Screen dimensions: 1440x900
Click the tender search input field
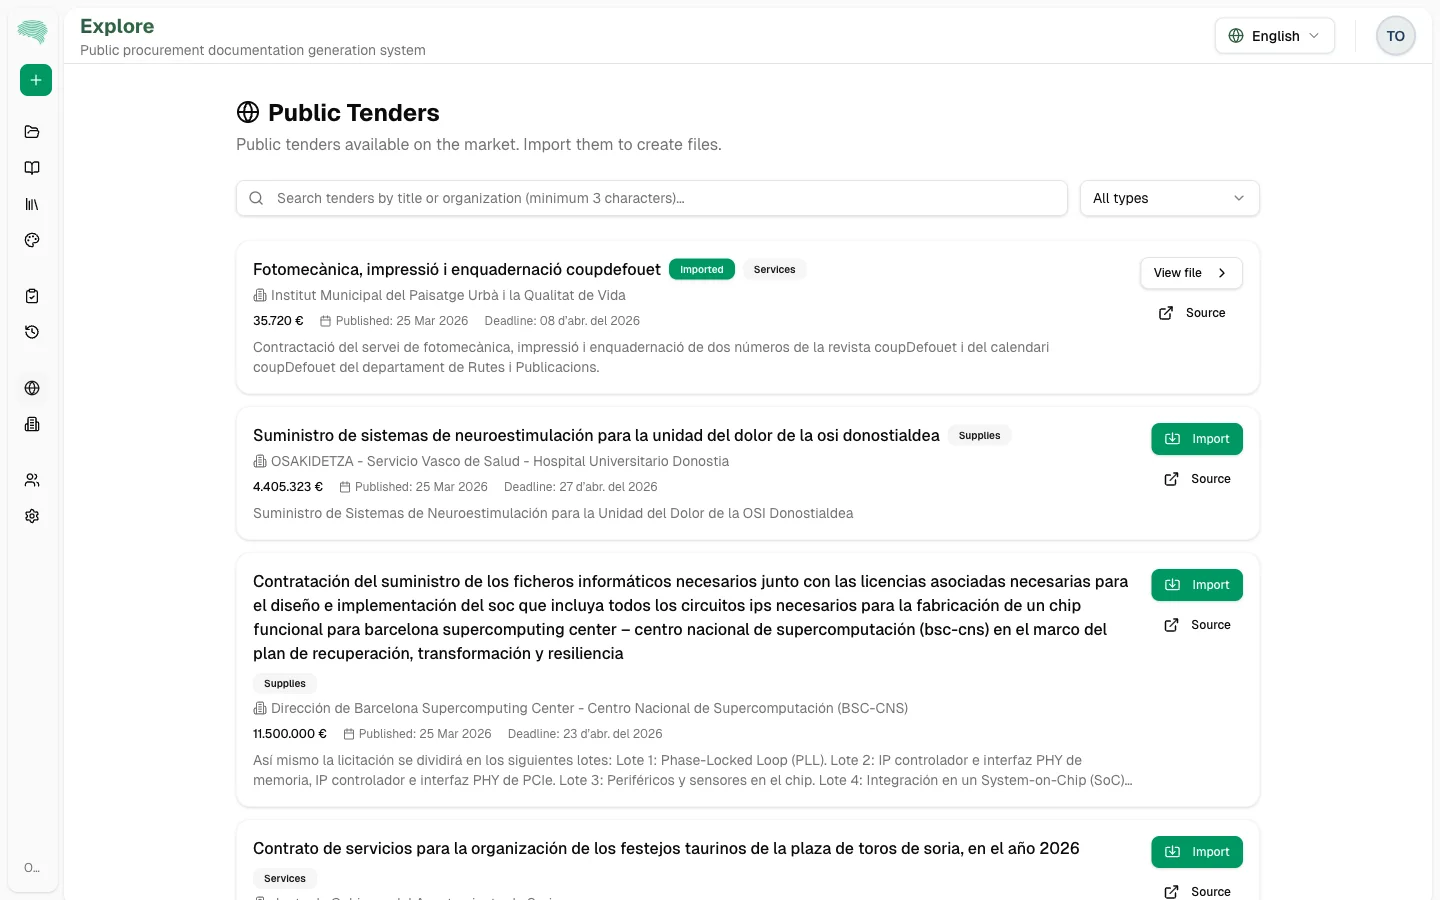pos(650,198)
